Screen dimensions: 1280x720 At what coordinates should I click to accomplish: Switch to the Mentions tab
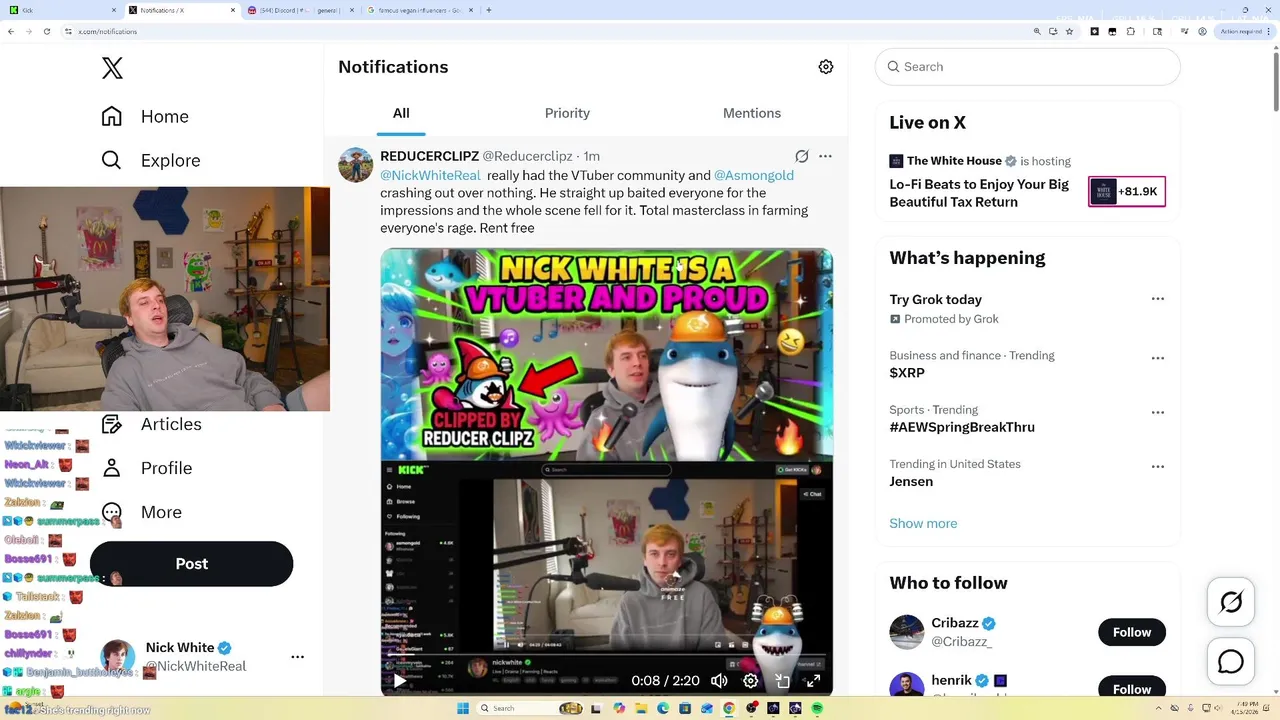click(752, 113)
